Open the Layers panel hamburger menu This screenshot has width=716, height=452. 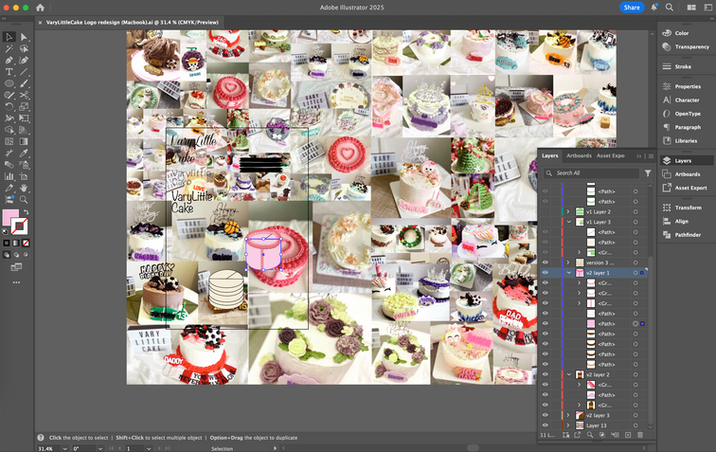point(651,156)
